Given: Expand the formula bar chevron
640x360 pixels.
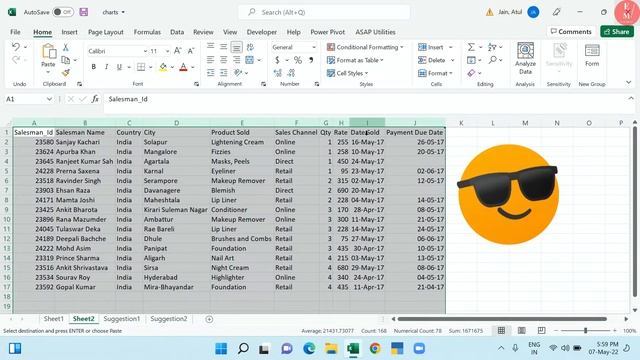Looking at the screenshot, I should click(631, 98).
